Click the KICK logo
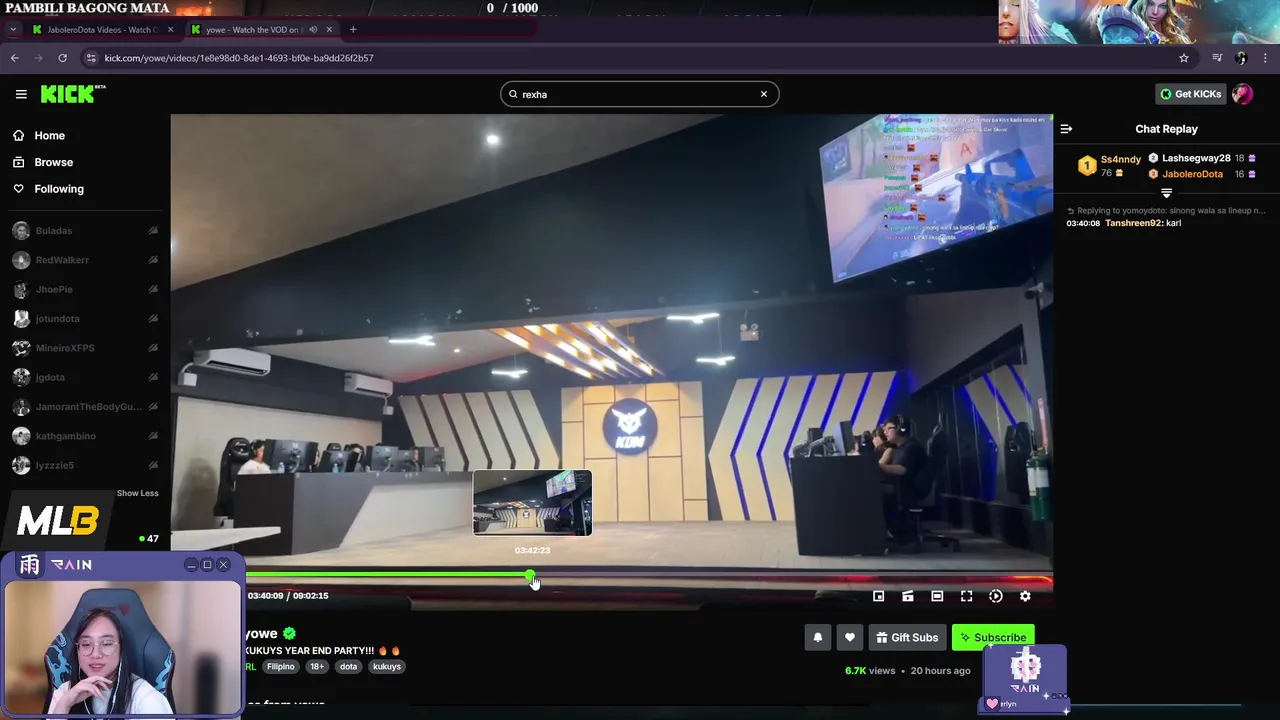The height and width of the screenshot is (720, 1280). tap(72, 94)
